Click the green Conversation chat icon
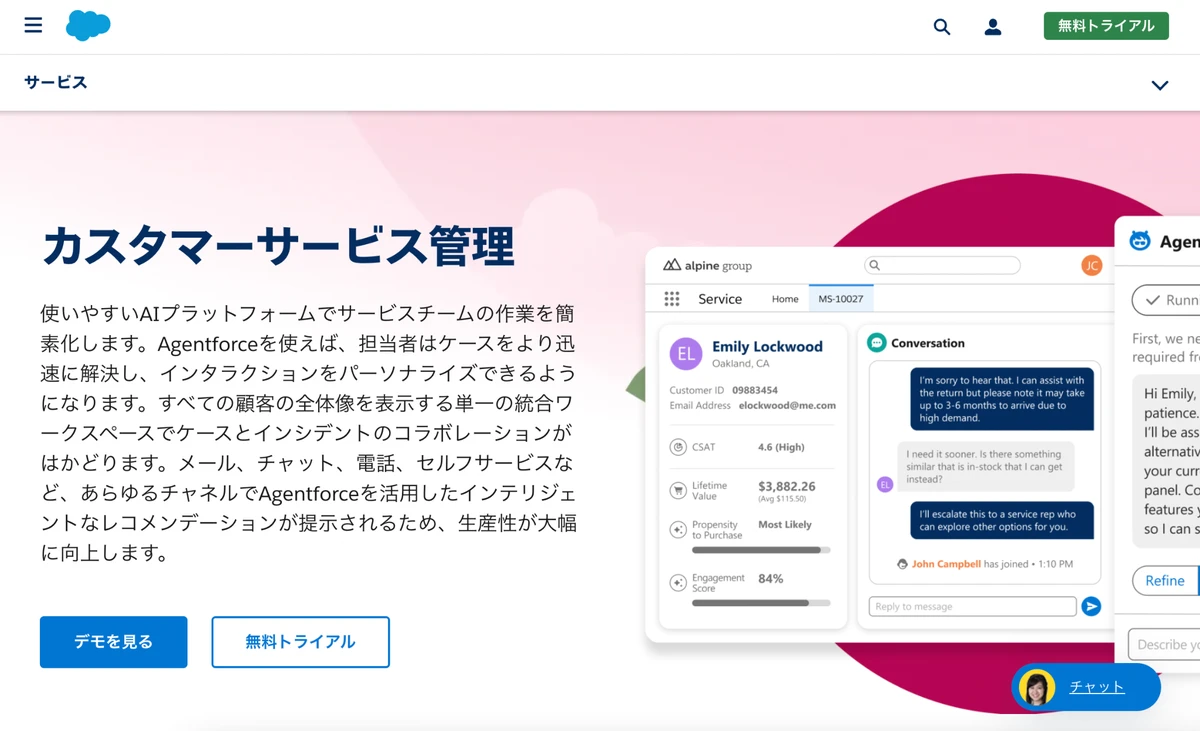The width and height of the screenshot is (1200, 731). (877, 342)
